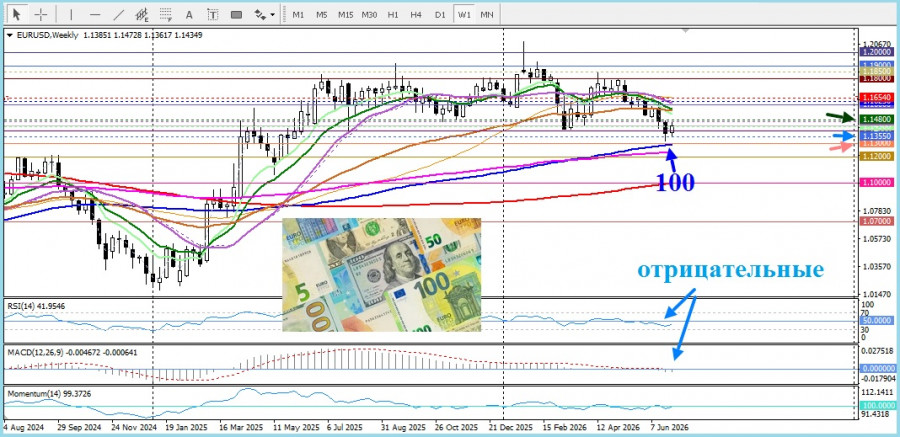Choose the vertical line drawing tool
Screen dimensions: 900x437
point(71,14)
